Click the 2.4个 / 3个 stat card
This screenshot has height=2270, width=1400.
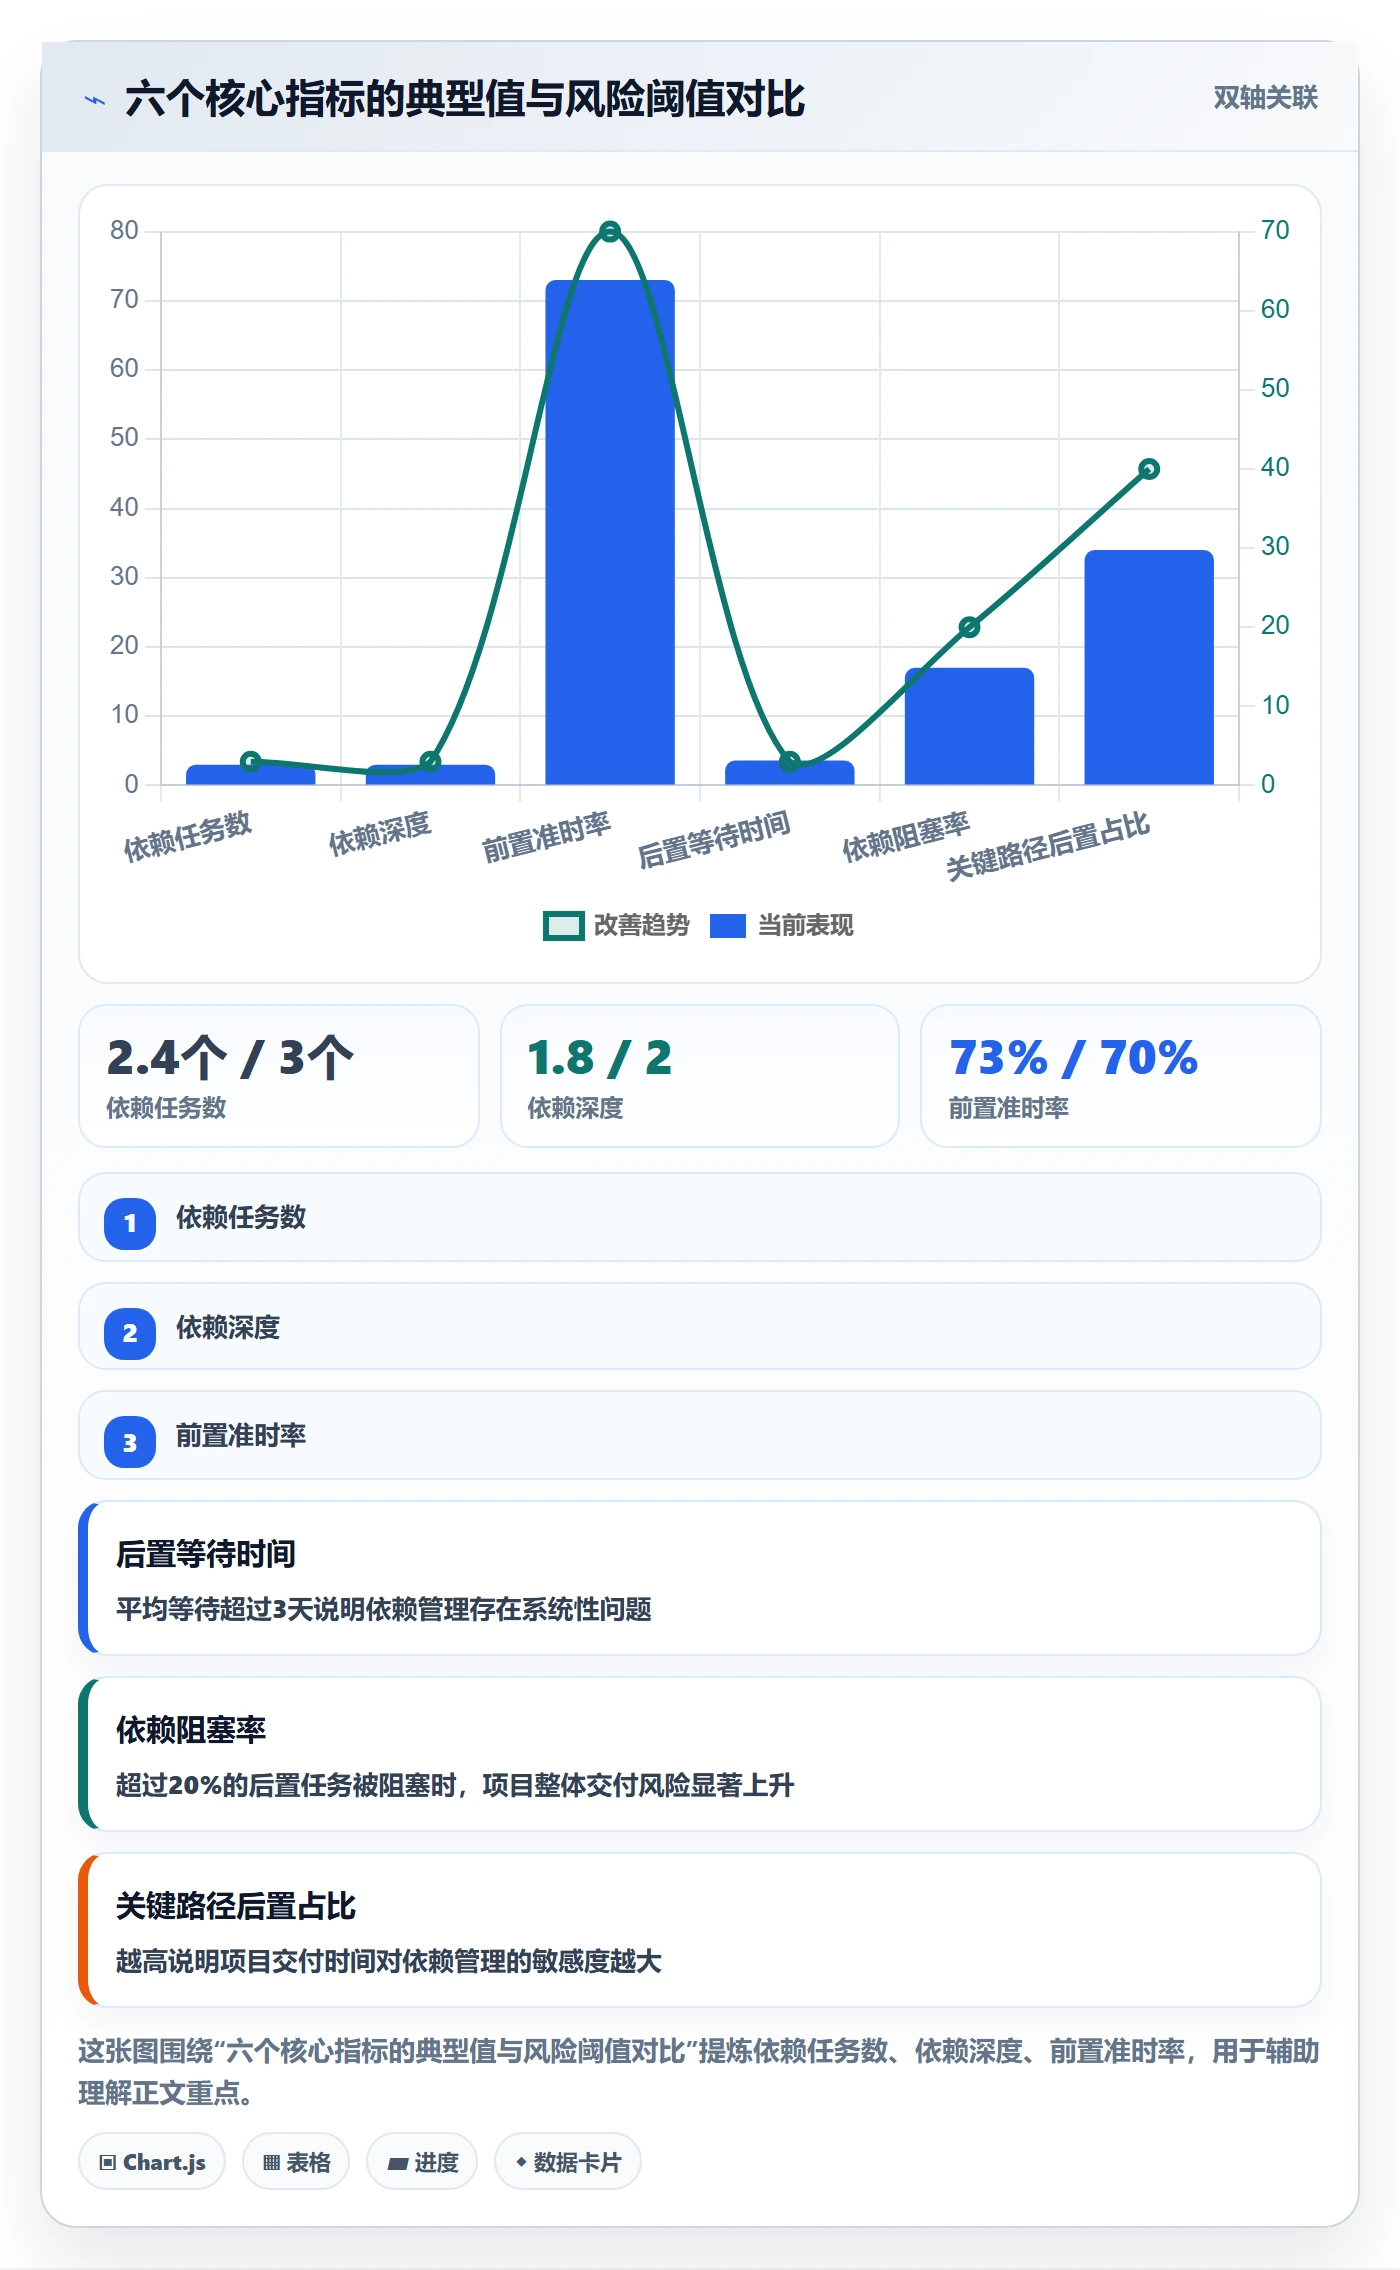coord(279,1076)
